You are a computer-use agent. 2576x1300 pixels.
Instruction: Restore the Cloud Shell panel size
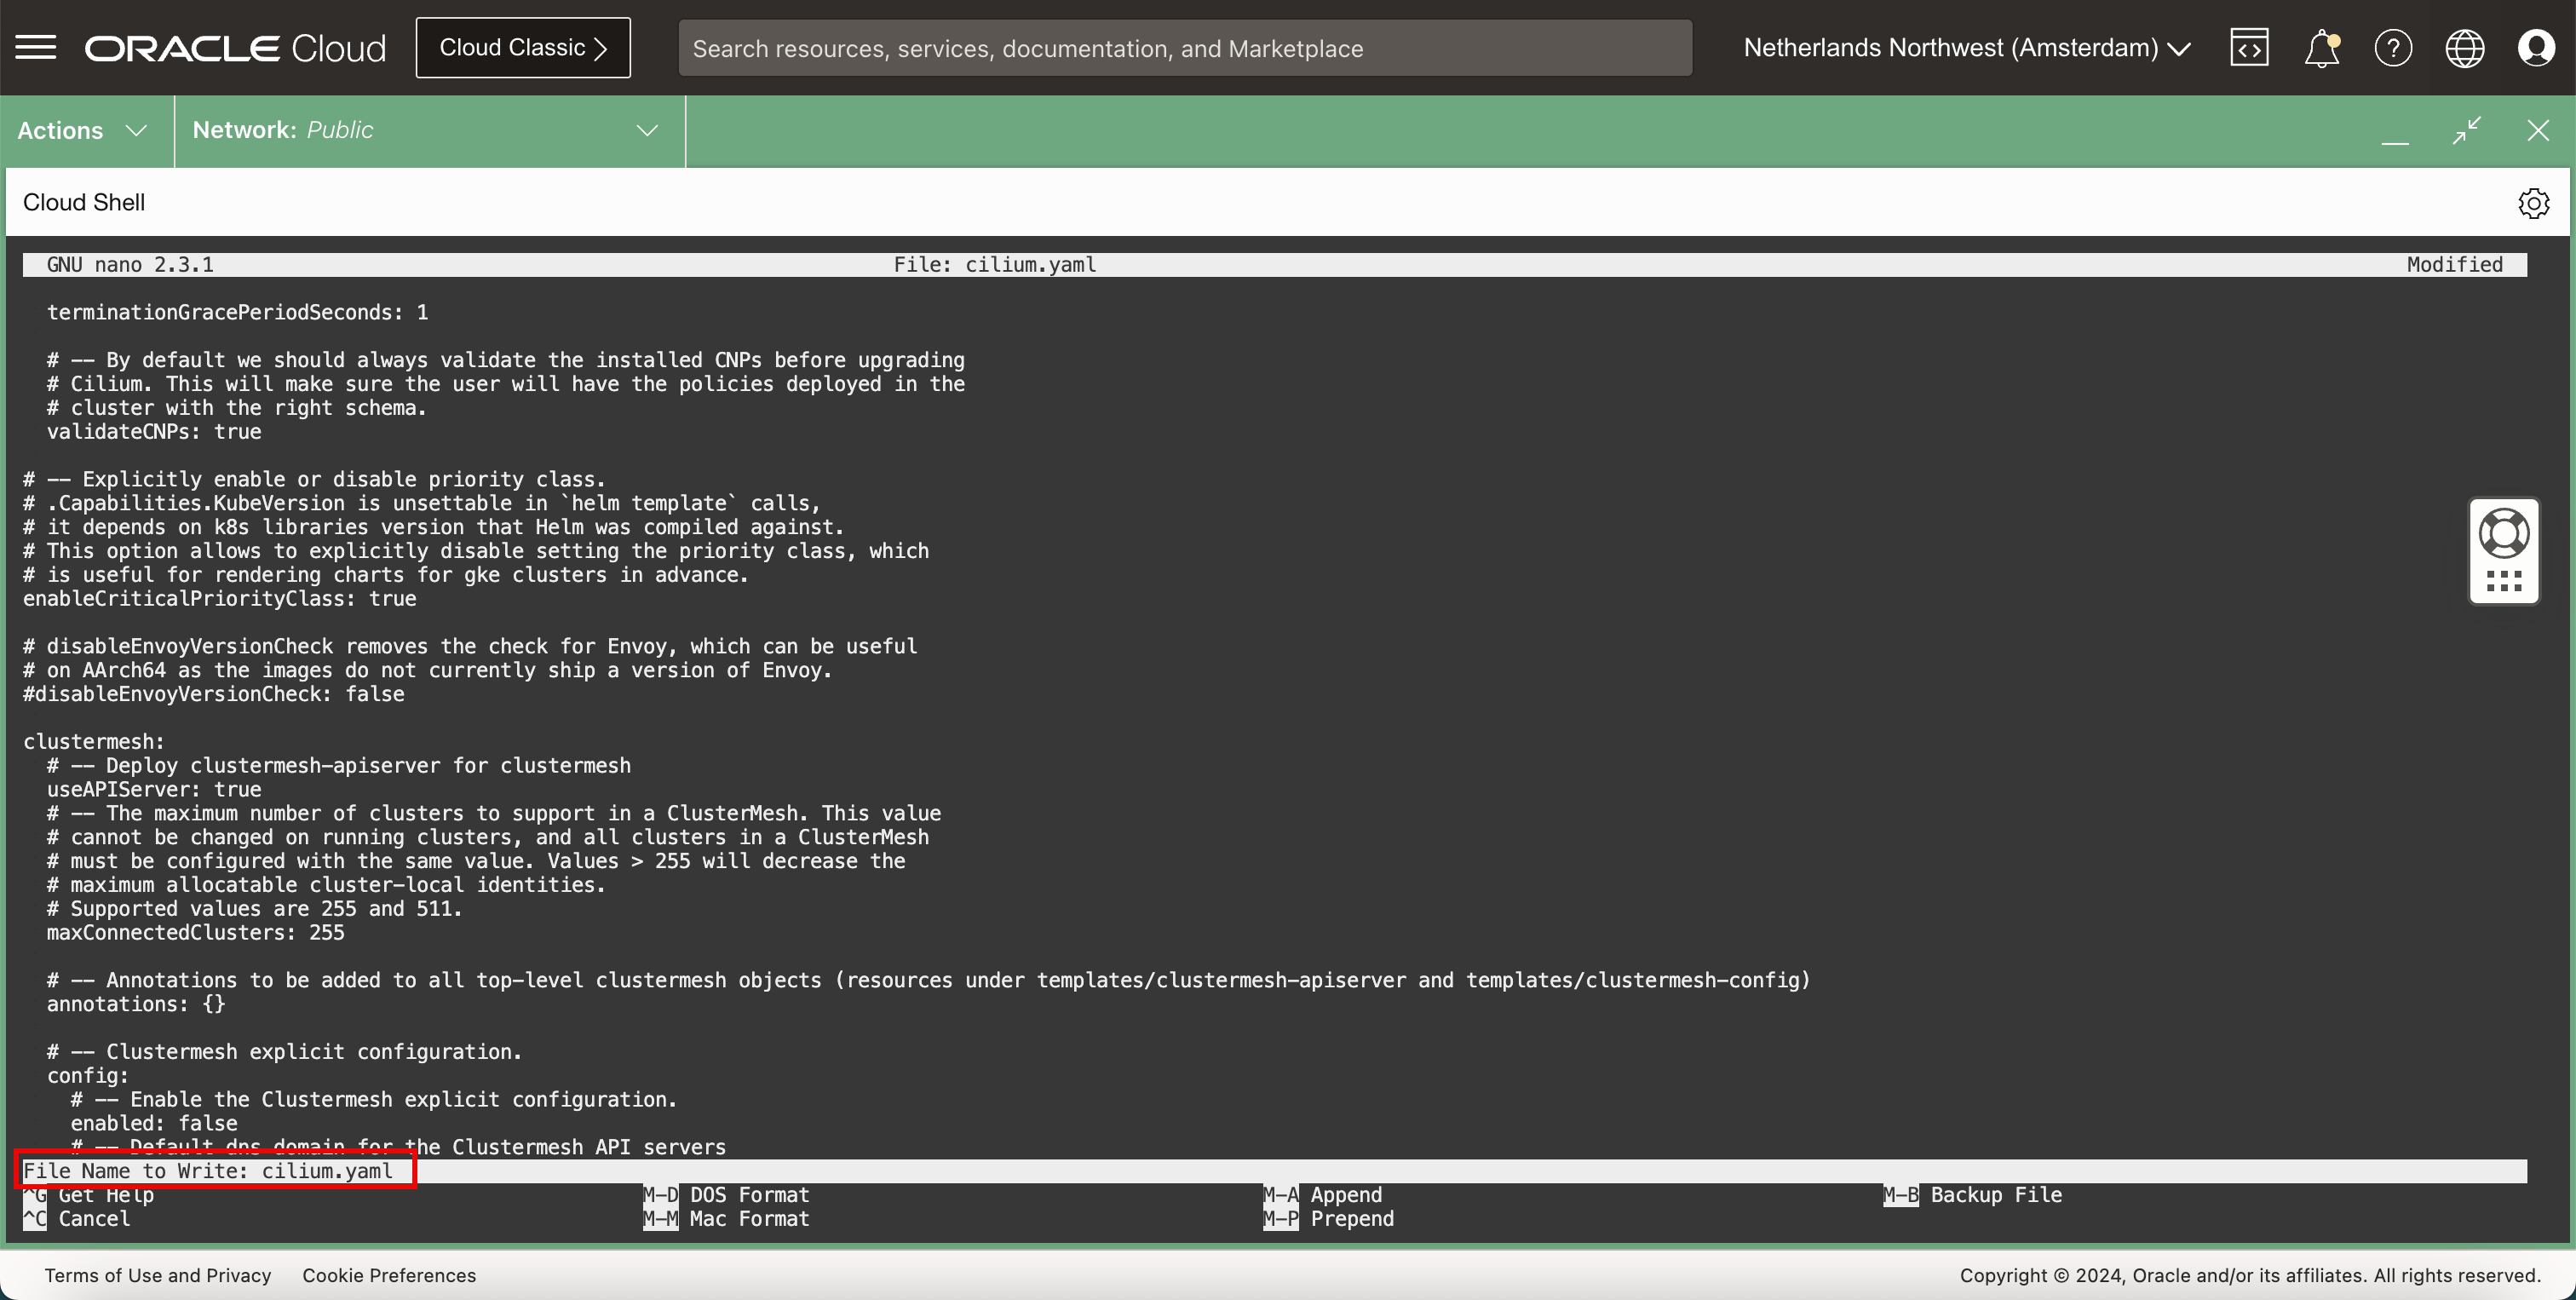[2467, 130]
